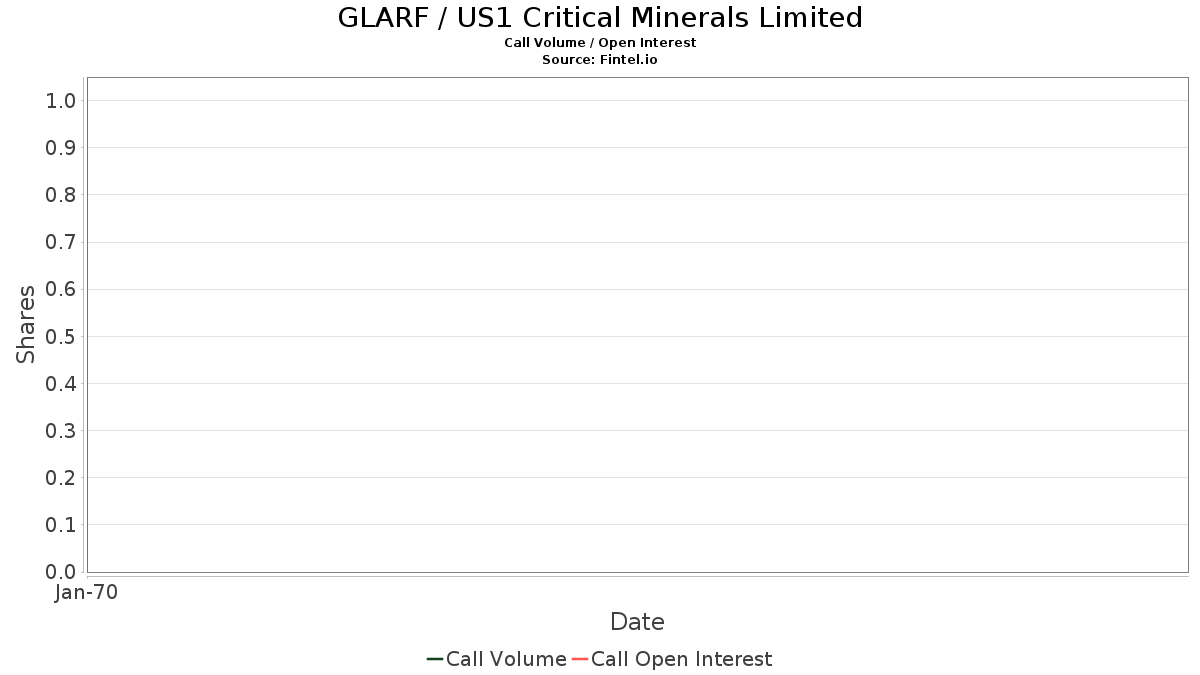Select the 0.5 y-axis tick label
The height and width of the screenshot is (675, 1200).
(x=61, y=336)
